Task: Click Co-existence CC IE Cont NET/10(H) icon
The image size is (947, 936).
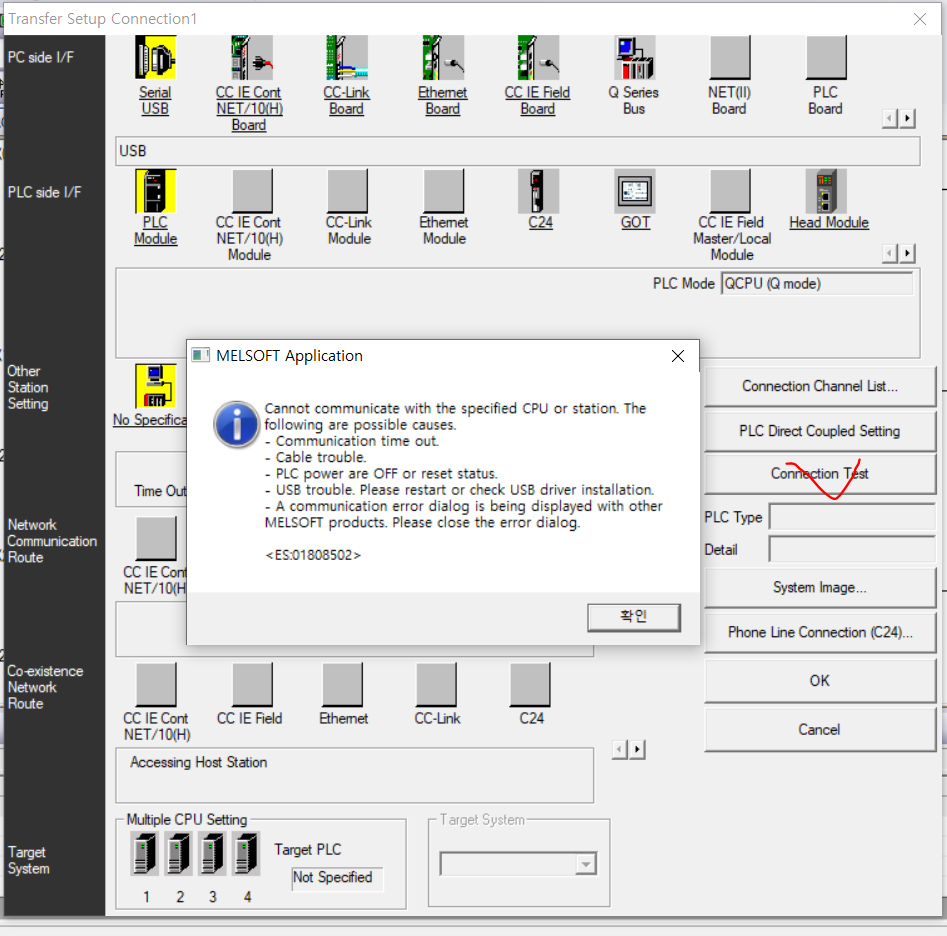Action: [156, 684]
